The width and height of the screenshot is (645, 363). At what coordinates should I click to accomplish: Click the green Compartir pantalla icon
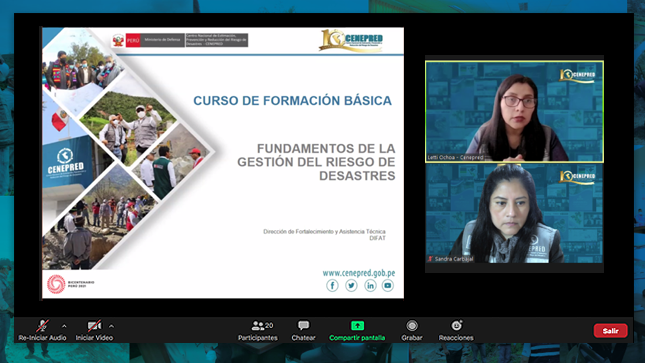[x=357, y=326]
